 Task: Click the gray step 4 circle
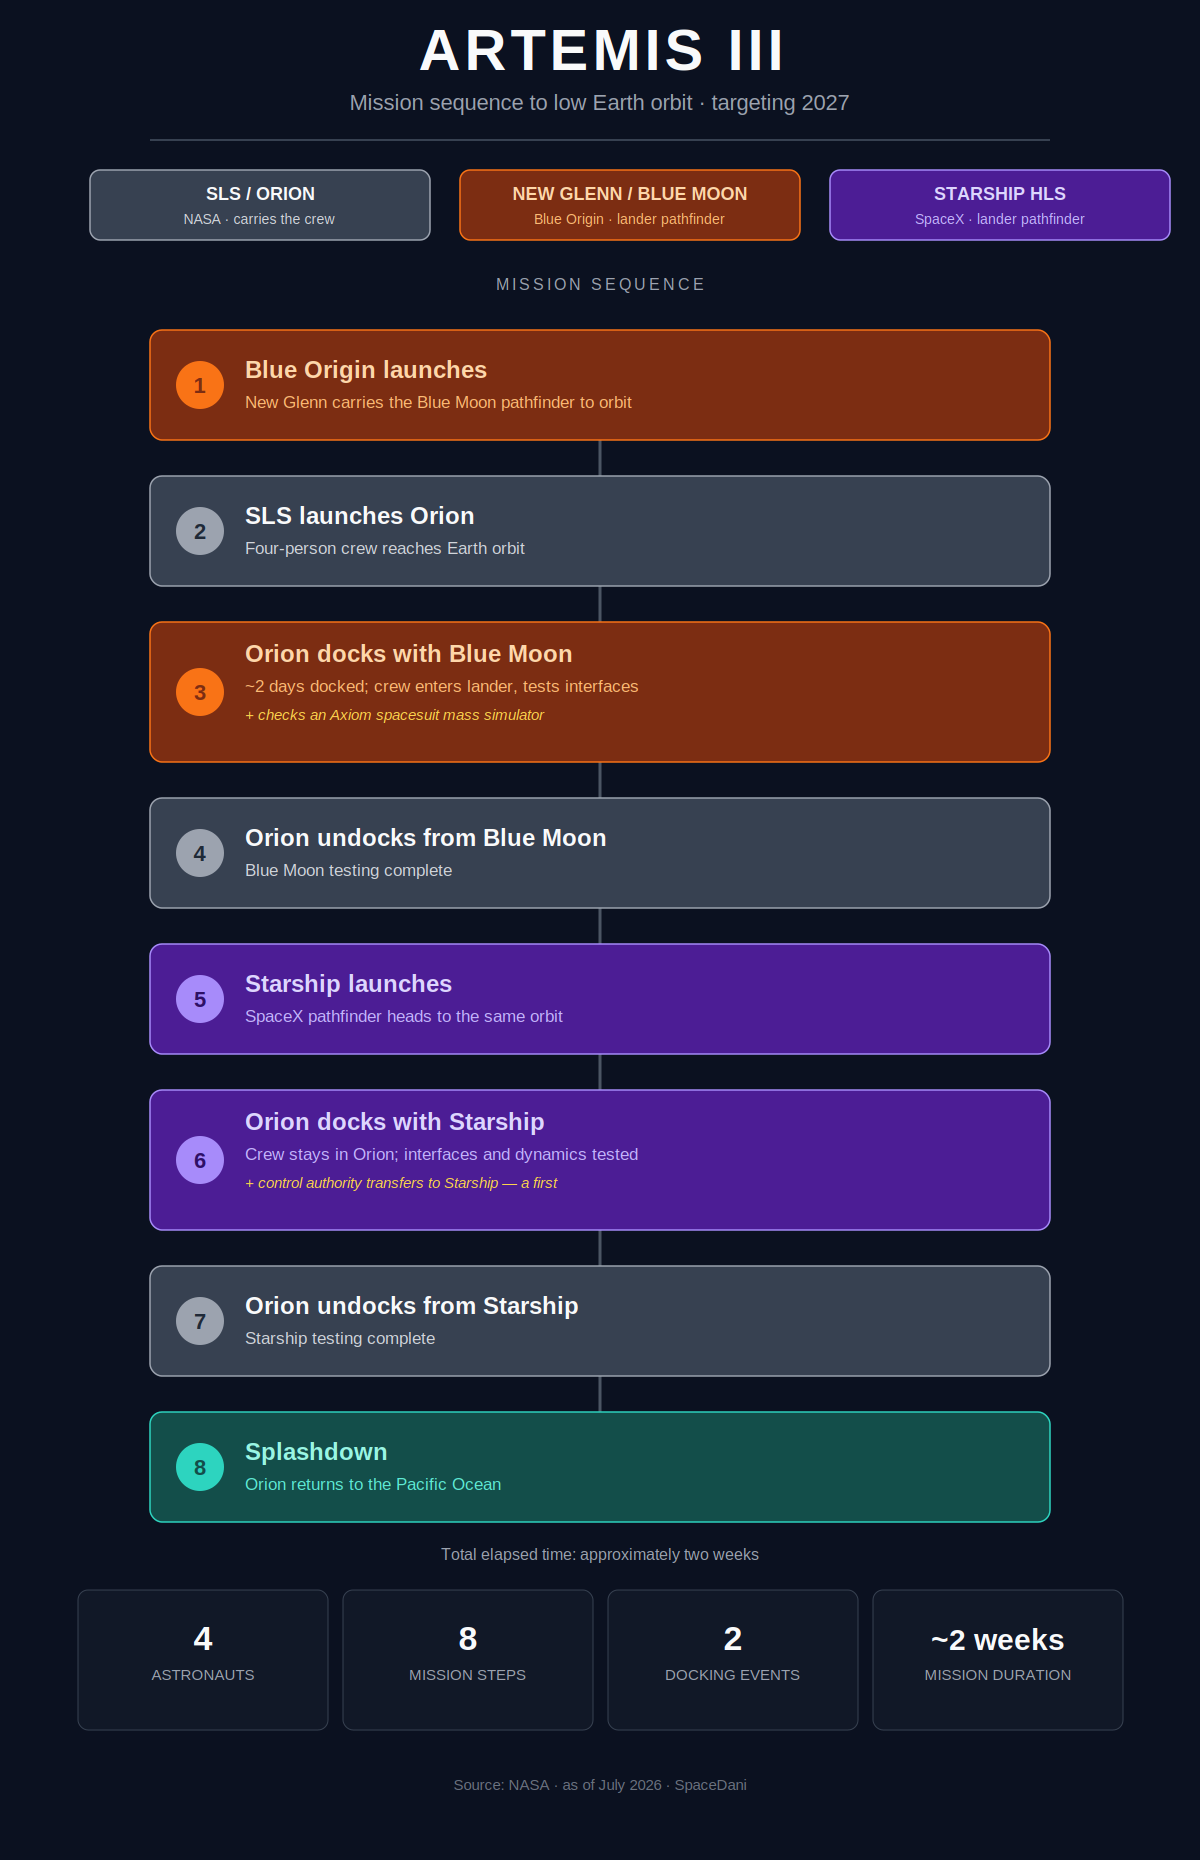coord(200,853)
